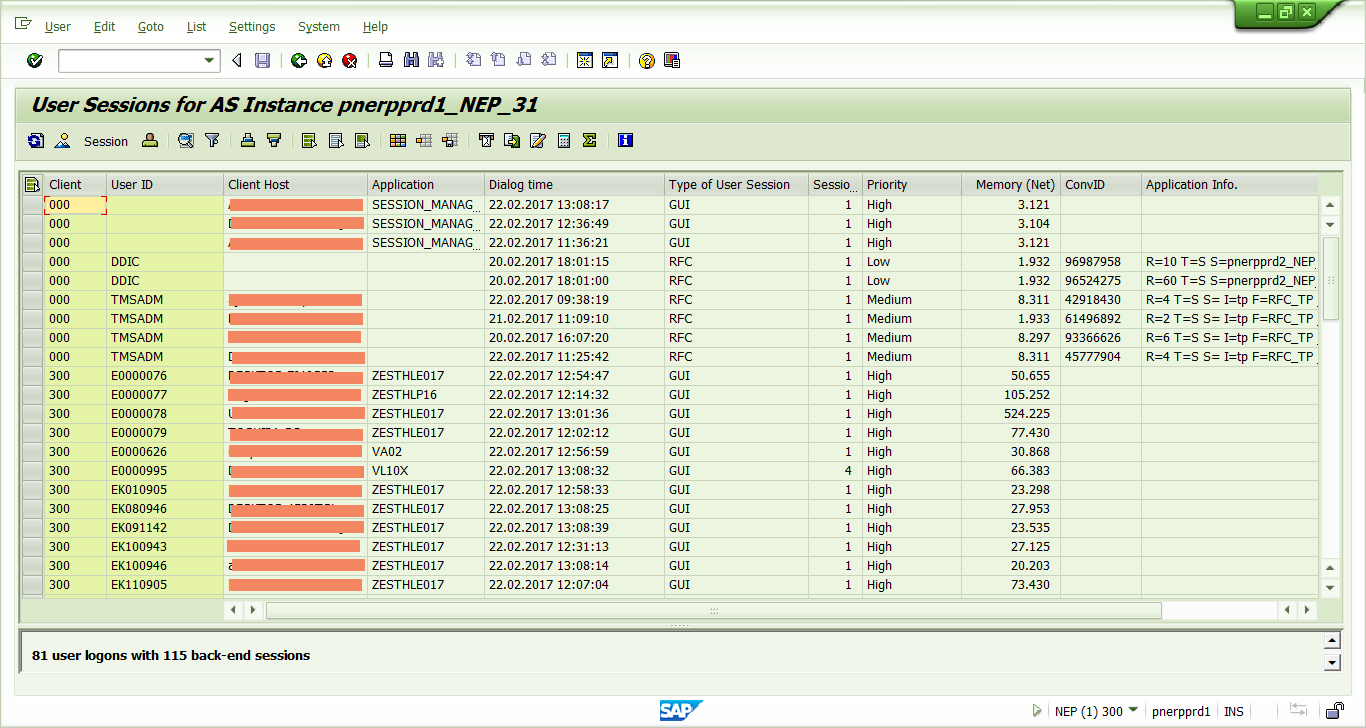Click the Sort Descending icon

(x=273, y=140)
